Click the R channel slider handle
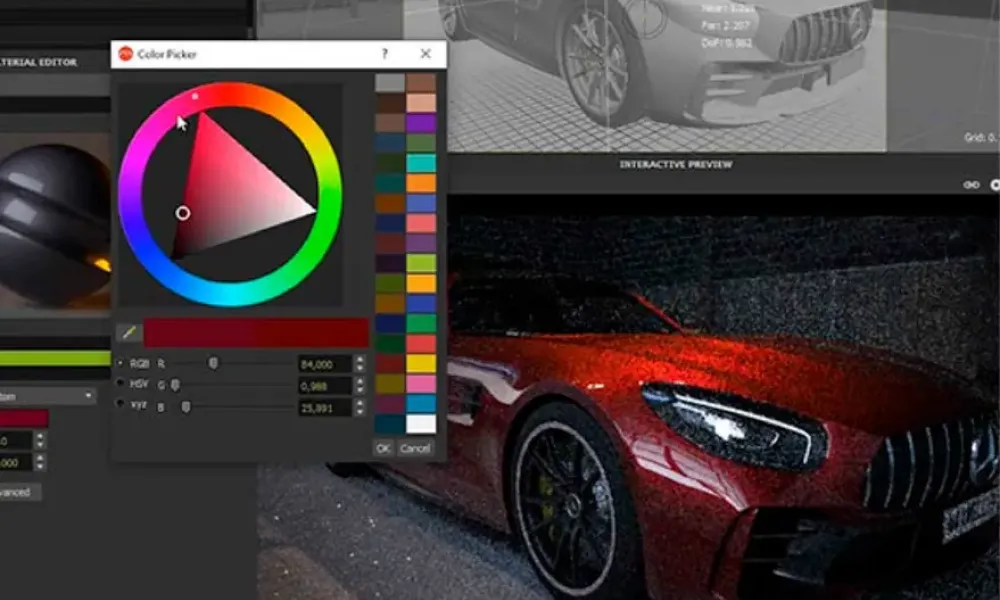The width and height of the screenshot is (1000, 600). [x=213, y=363]
